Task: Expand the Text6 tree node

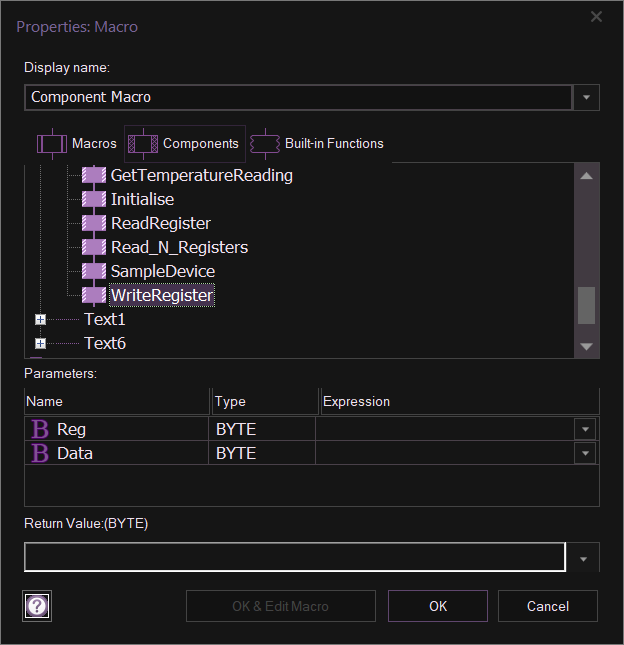Action: click(40, 343)
